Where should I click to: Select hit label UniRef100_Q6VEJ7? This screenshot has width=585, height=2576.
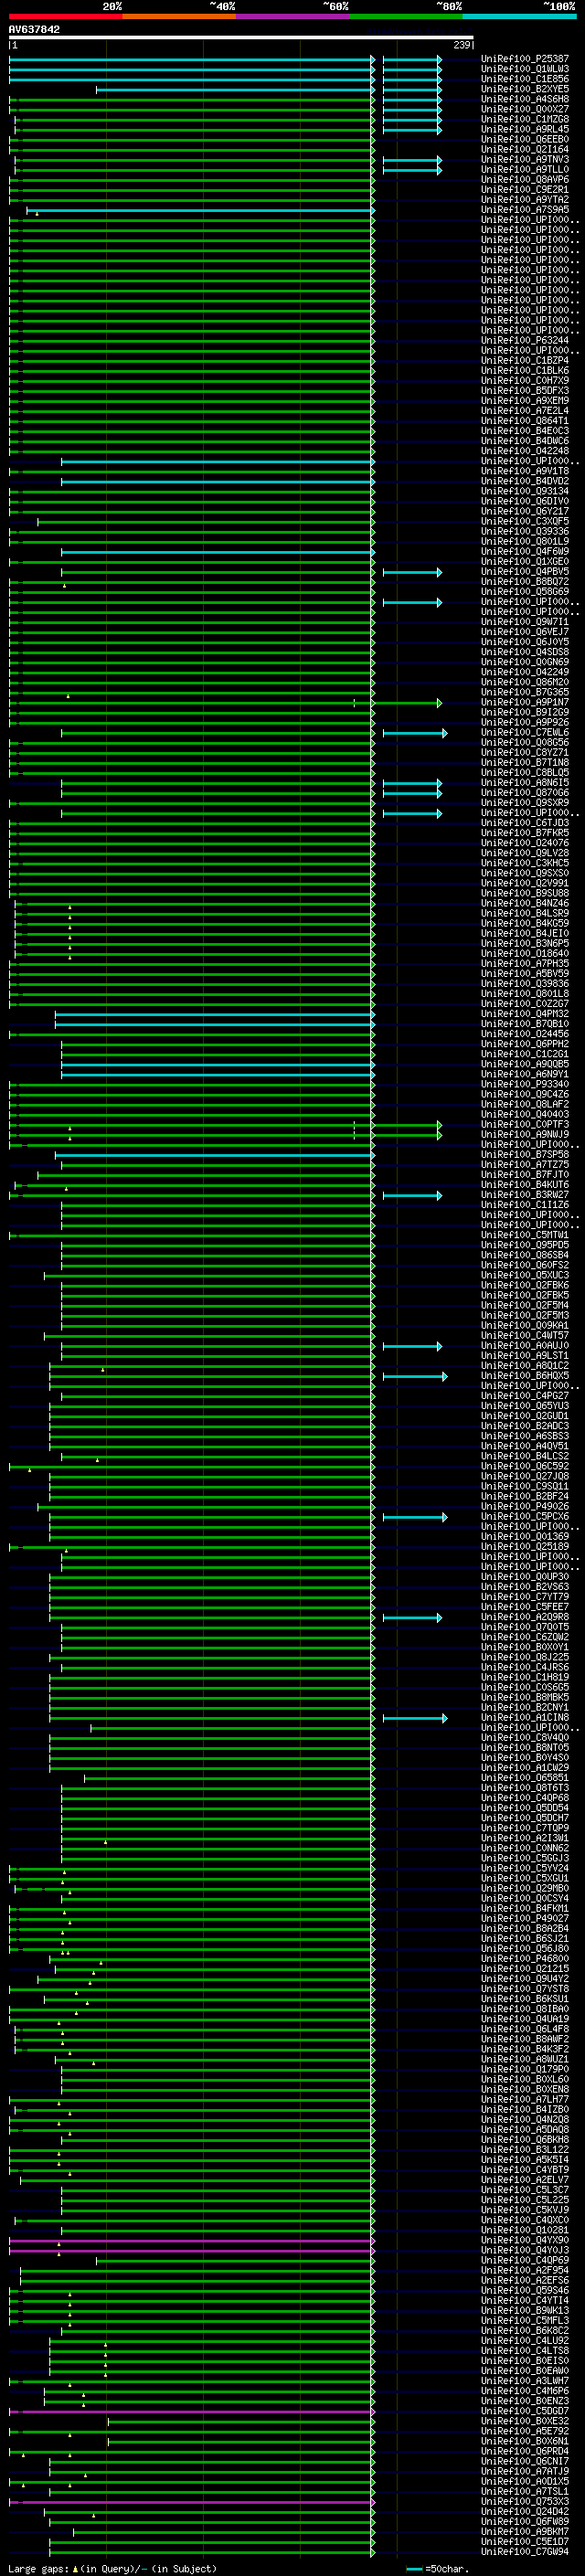click(525, 631)
